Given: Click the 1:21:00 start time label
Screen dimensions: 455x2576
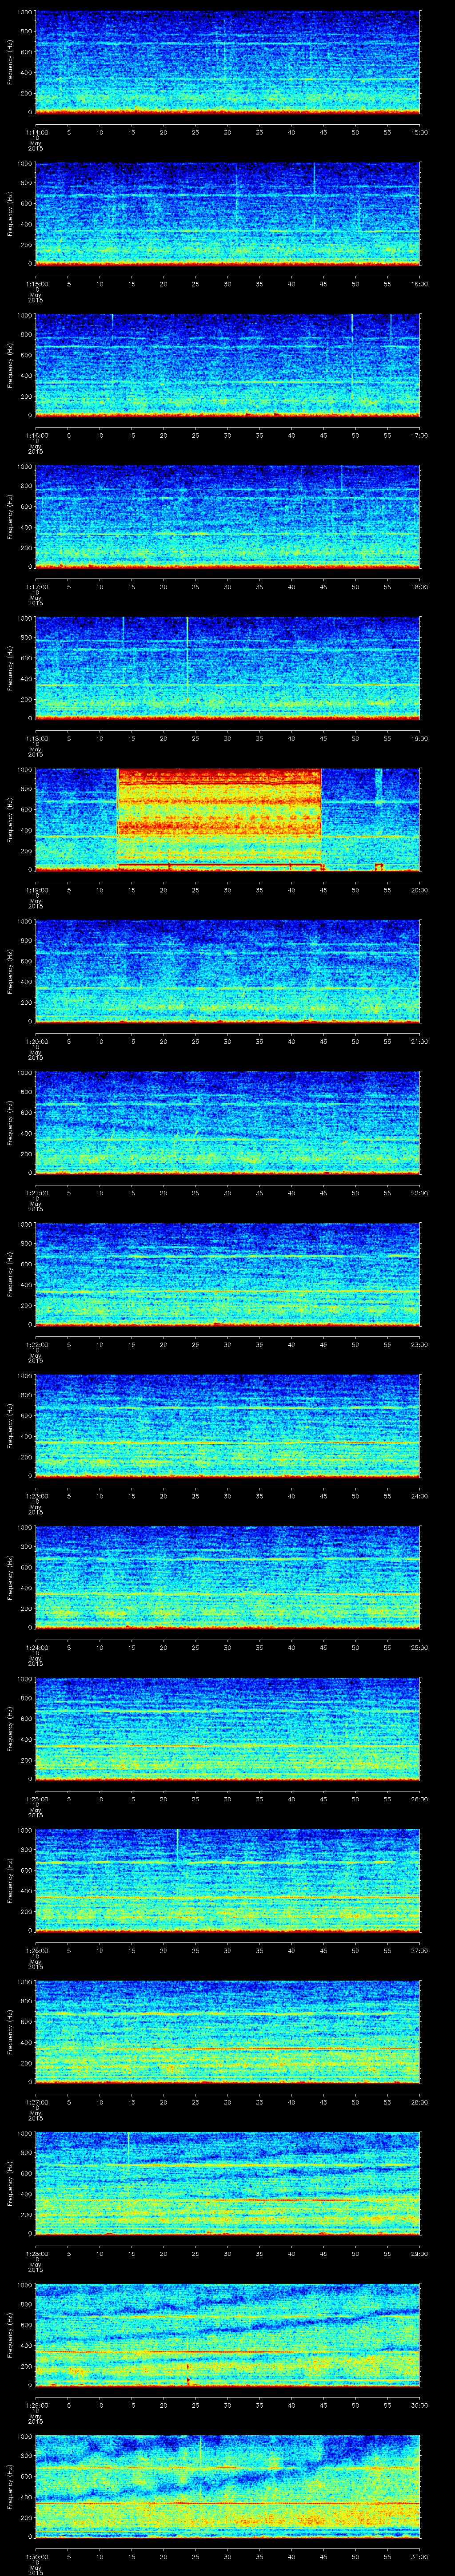Looking at the screenshot, I should click(x=36, y=1193).
